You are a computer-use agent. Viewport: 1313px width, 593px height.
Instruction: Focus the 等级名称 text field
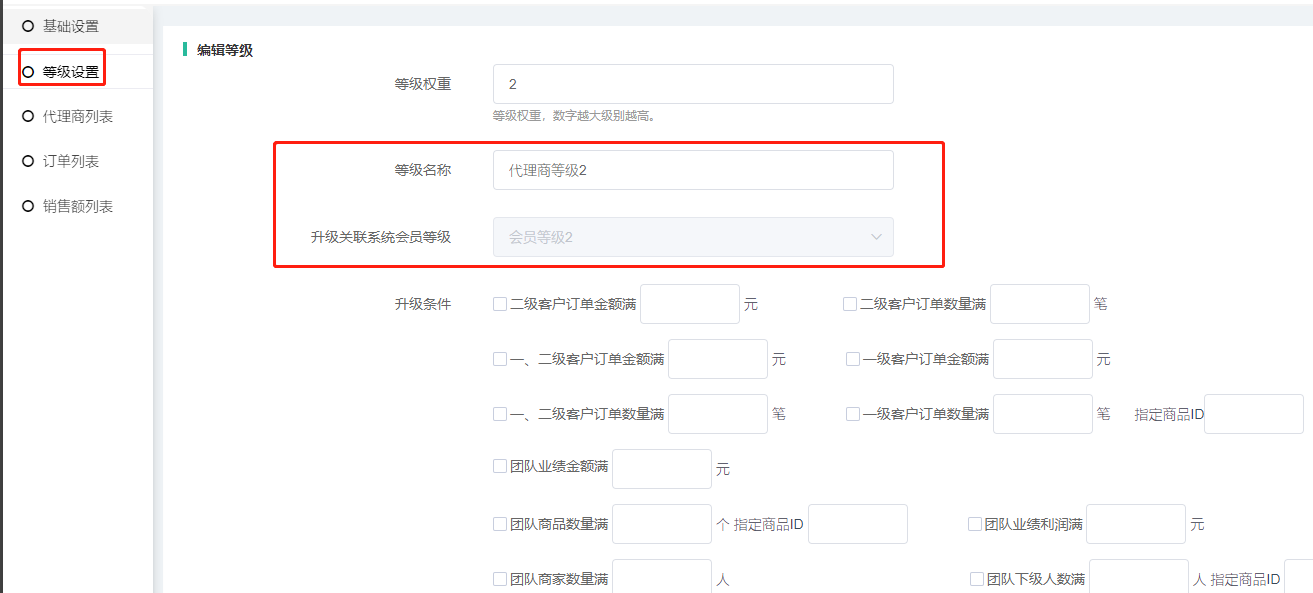pos(693,170)
